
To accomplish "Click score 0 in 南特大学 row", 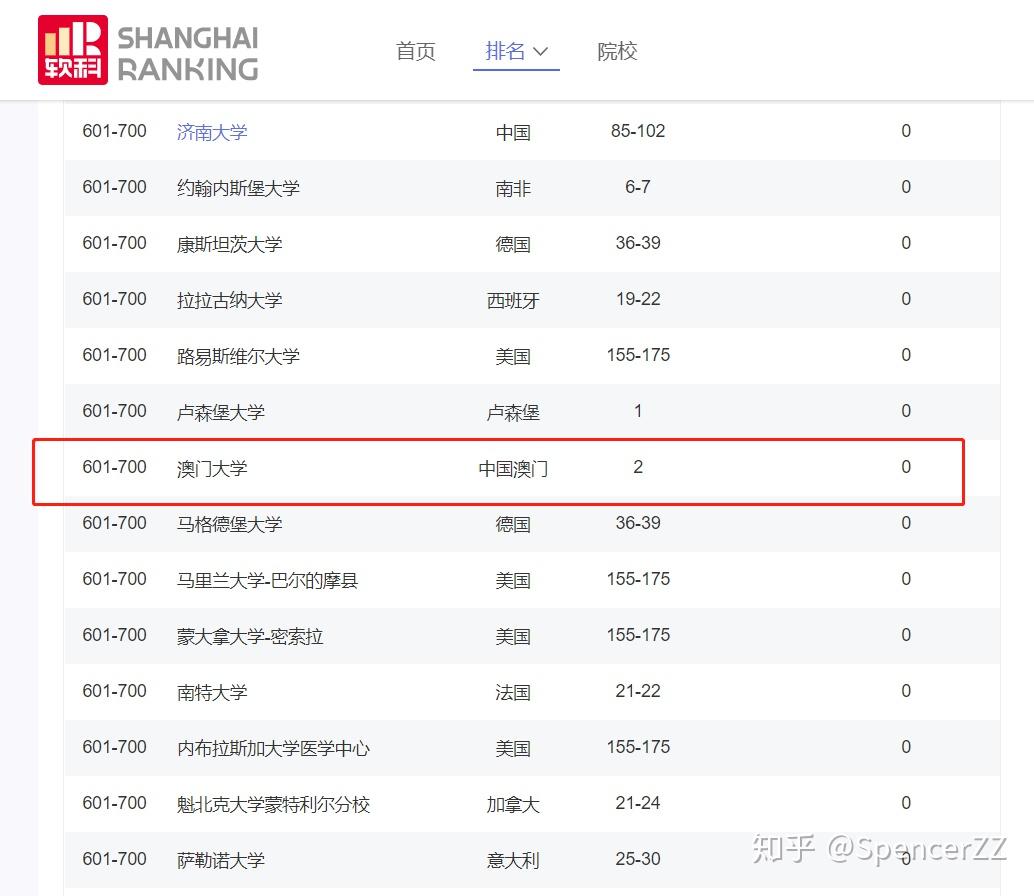I will tap(906, 691).
